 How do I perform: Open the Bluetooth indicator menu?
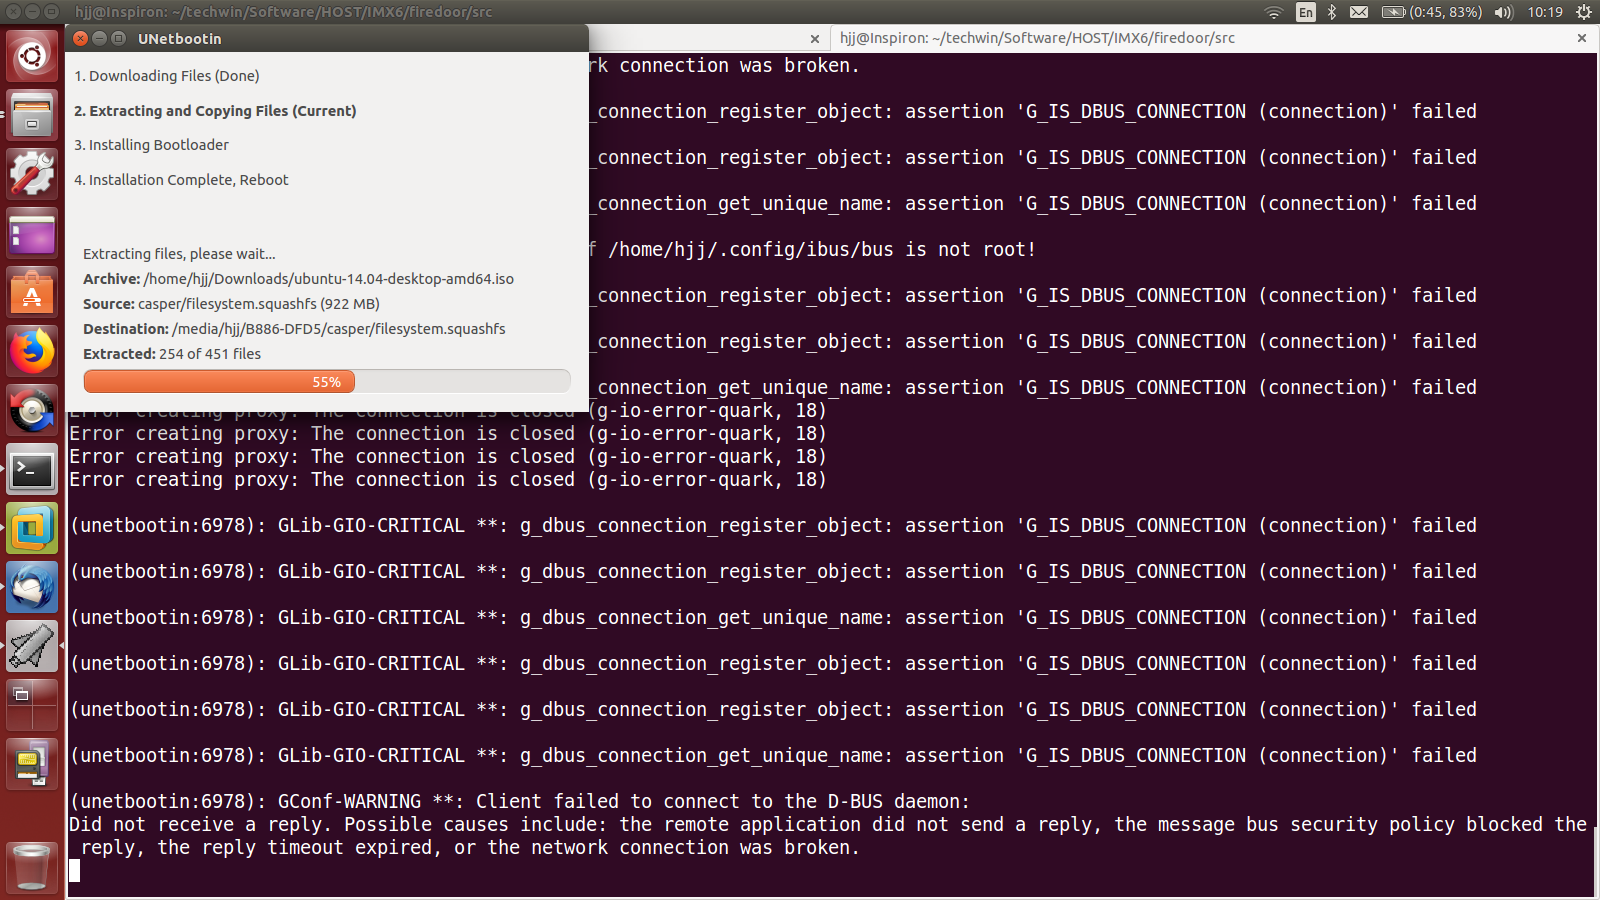[x=1332, y=12]
